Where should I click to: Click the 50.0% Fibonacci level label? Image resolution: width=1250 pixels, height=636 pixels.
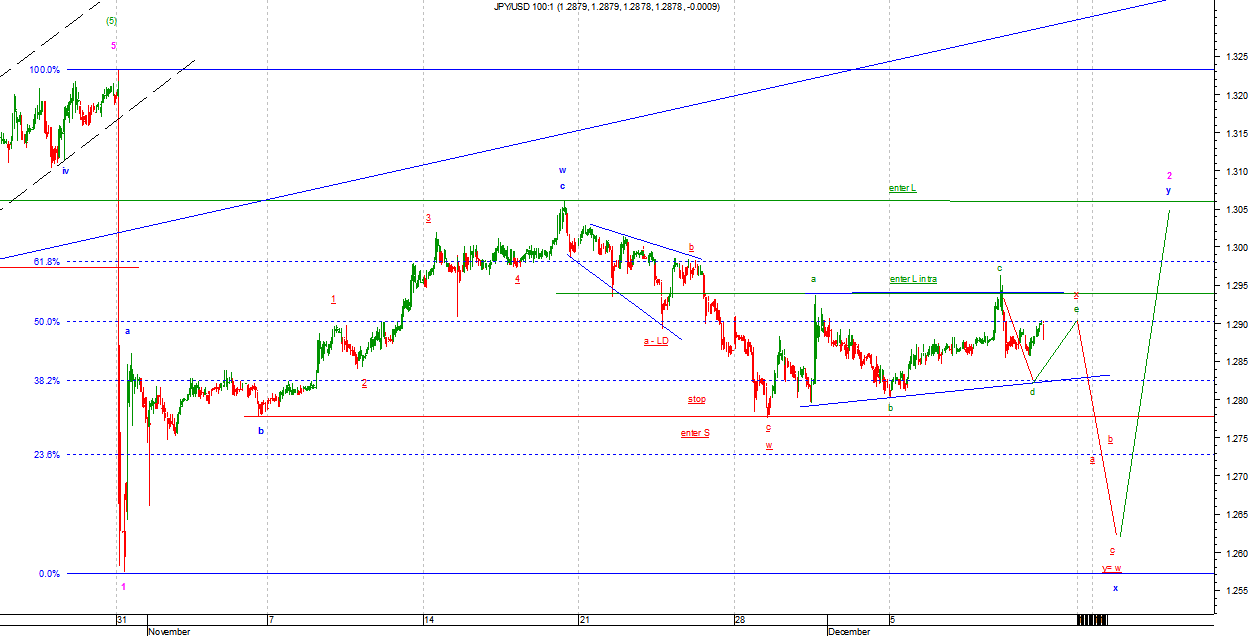[46, 322]
